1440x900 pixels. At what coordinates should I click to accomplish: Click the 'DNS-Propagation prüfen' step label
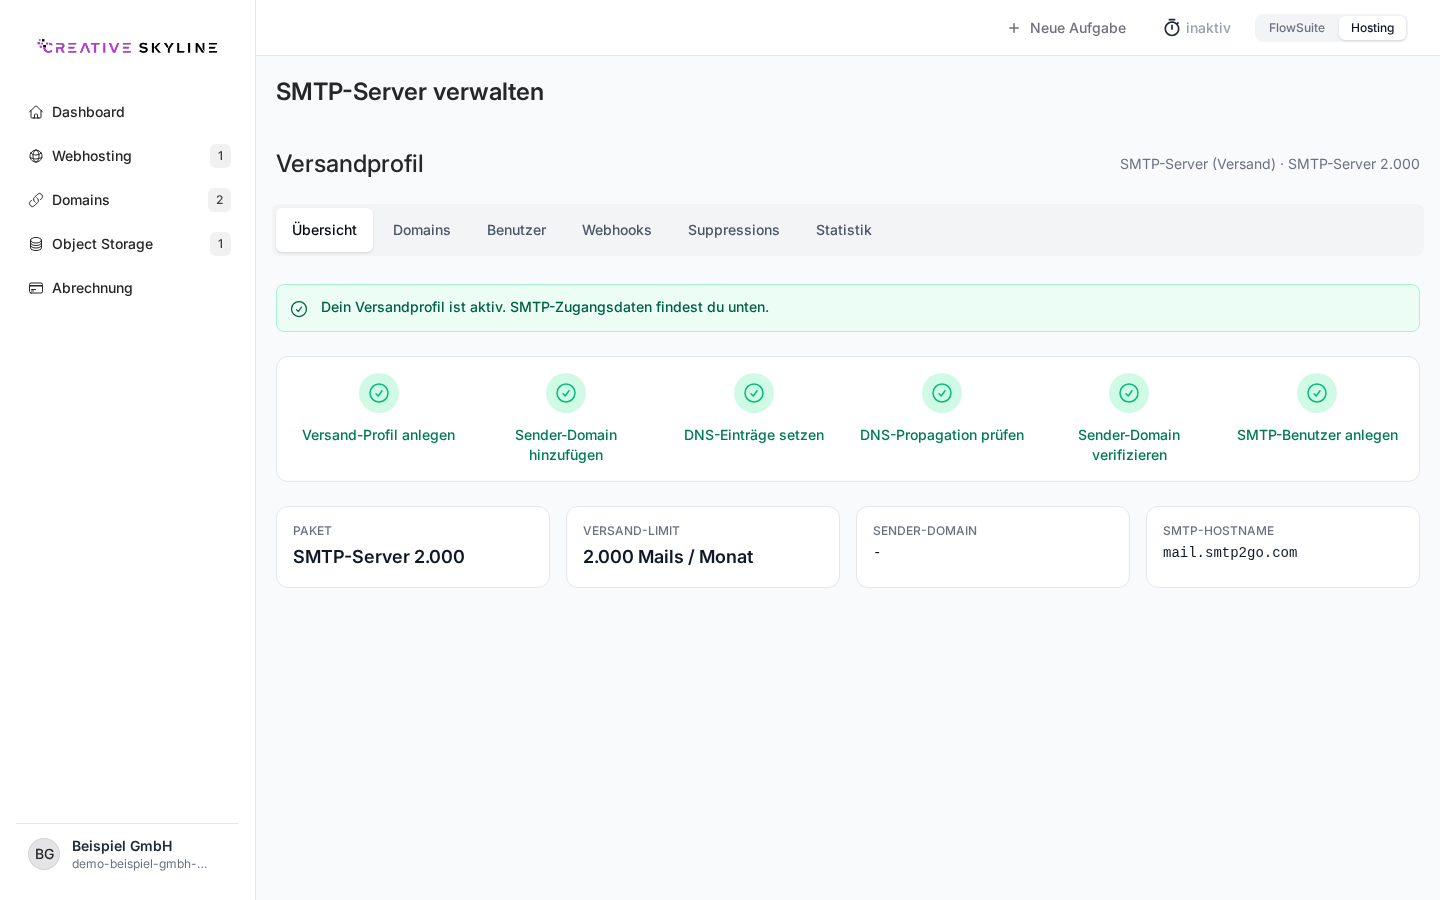[x=942, y=435]
